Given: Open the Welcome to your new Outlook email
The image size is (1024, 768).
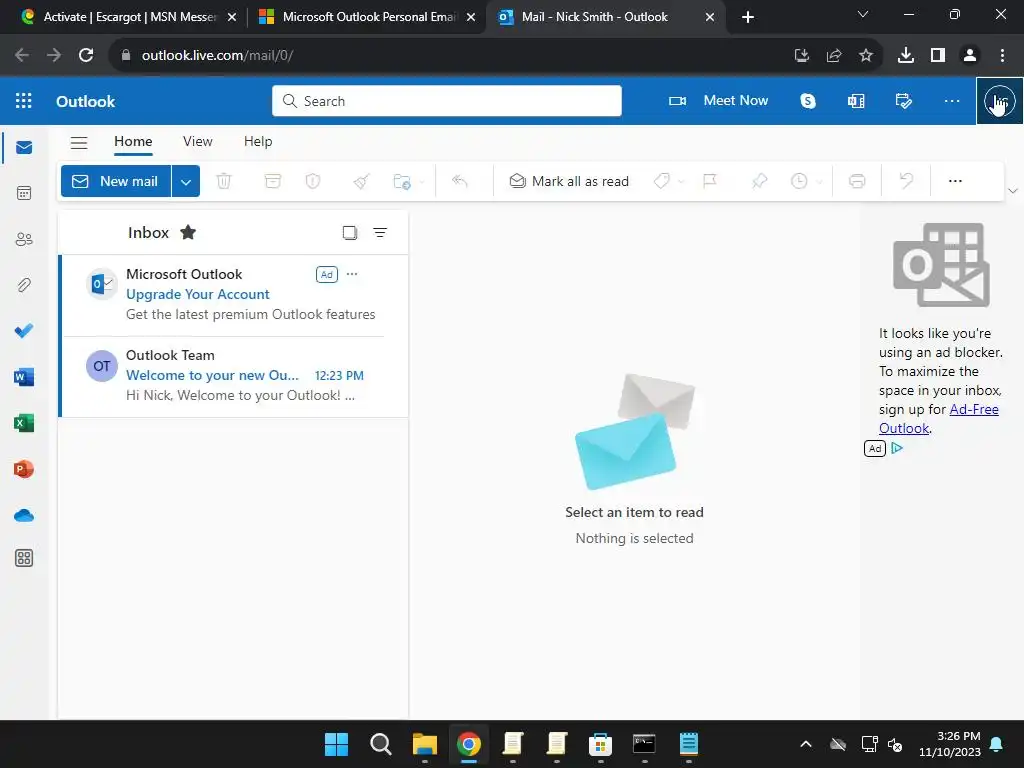Looking at the screenshot, I should [233, 376].
